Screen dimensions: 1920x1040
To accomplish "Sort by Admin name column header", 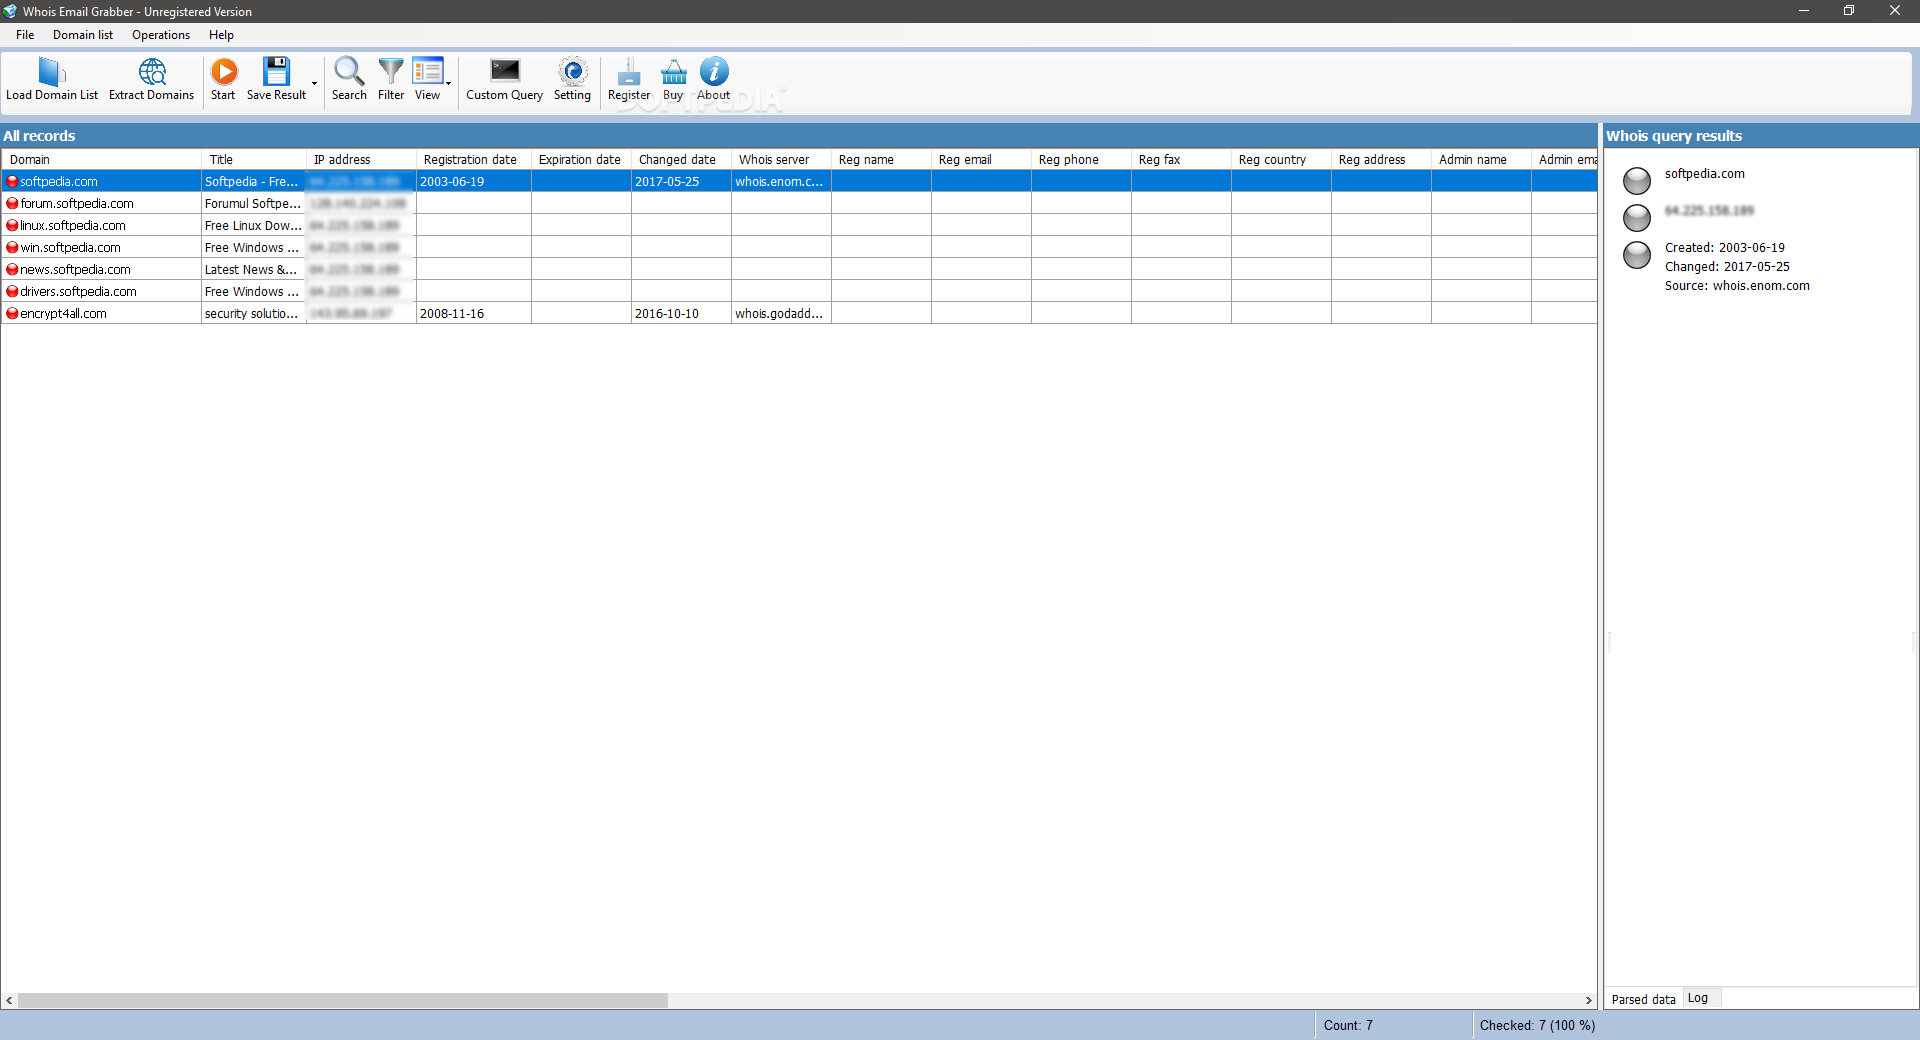I will (1481, 160).
